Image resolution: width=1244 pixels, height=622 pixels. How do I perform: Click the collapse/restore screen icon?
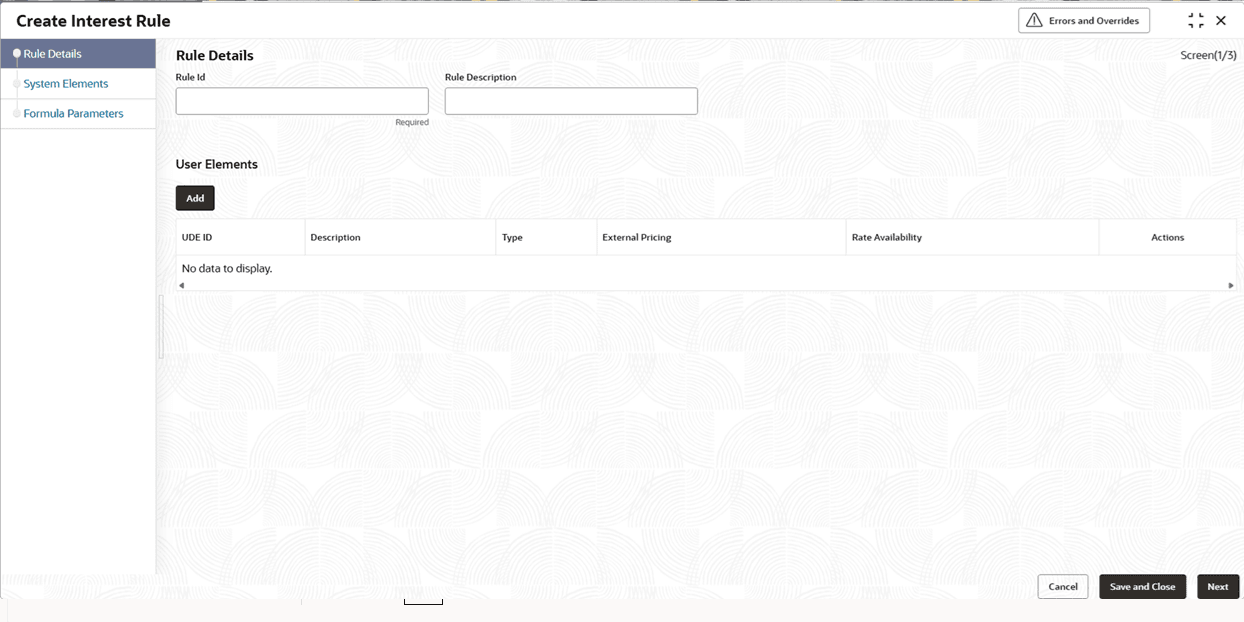pos(1195,20)
